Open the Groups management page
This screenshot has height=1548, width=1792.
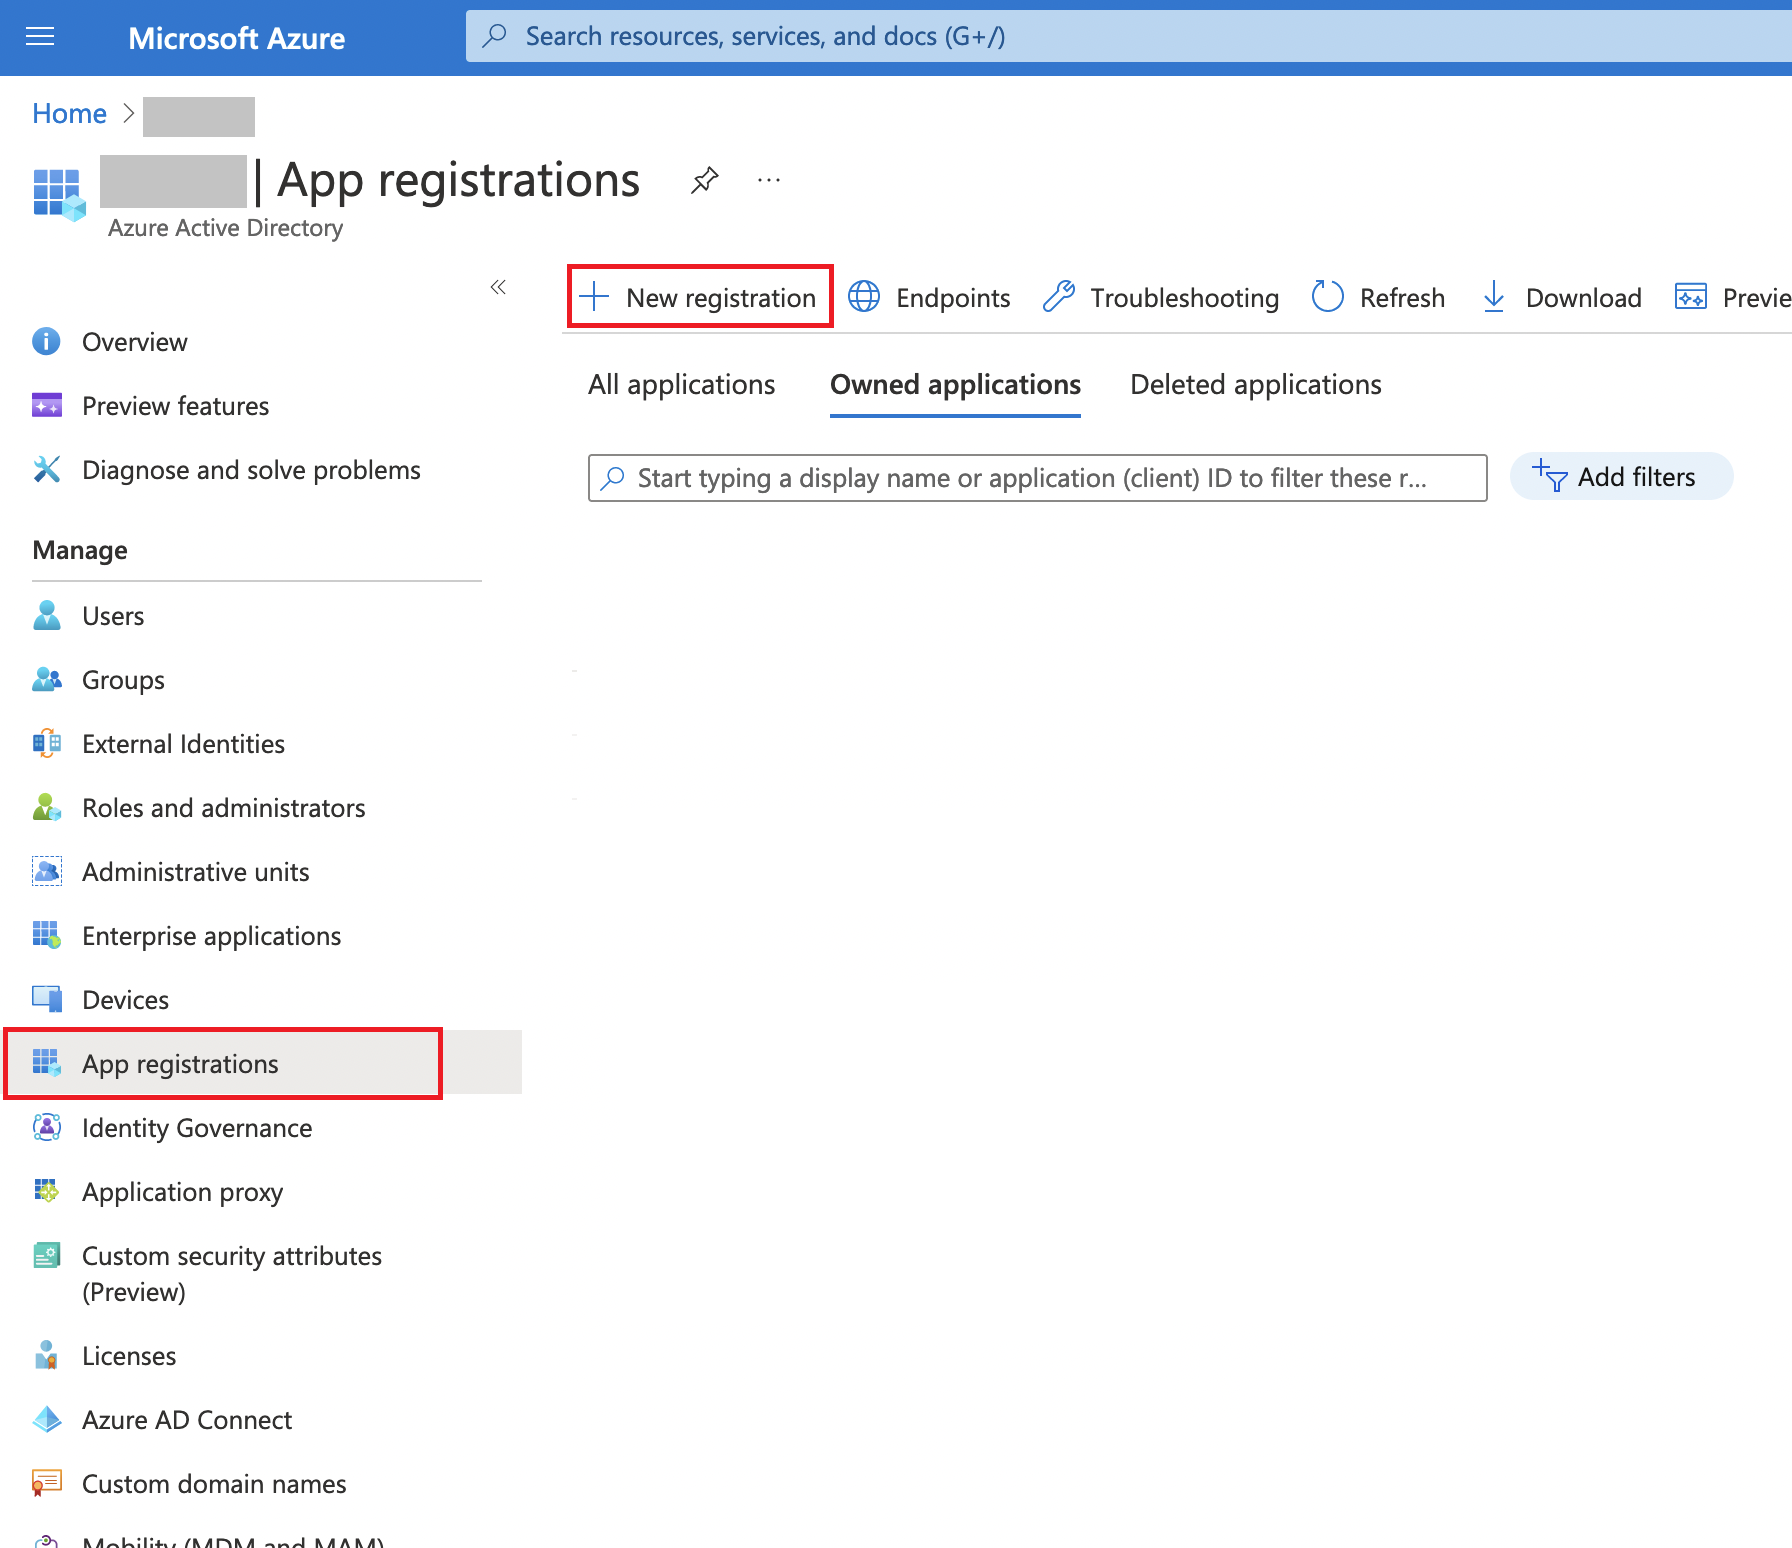click(122, 679)
